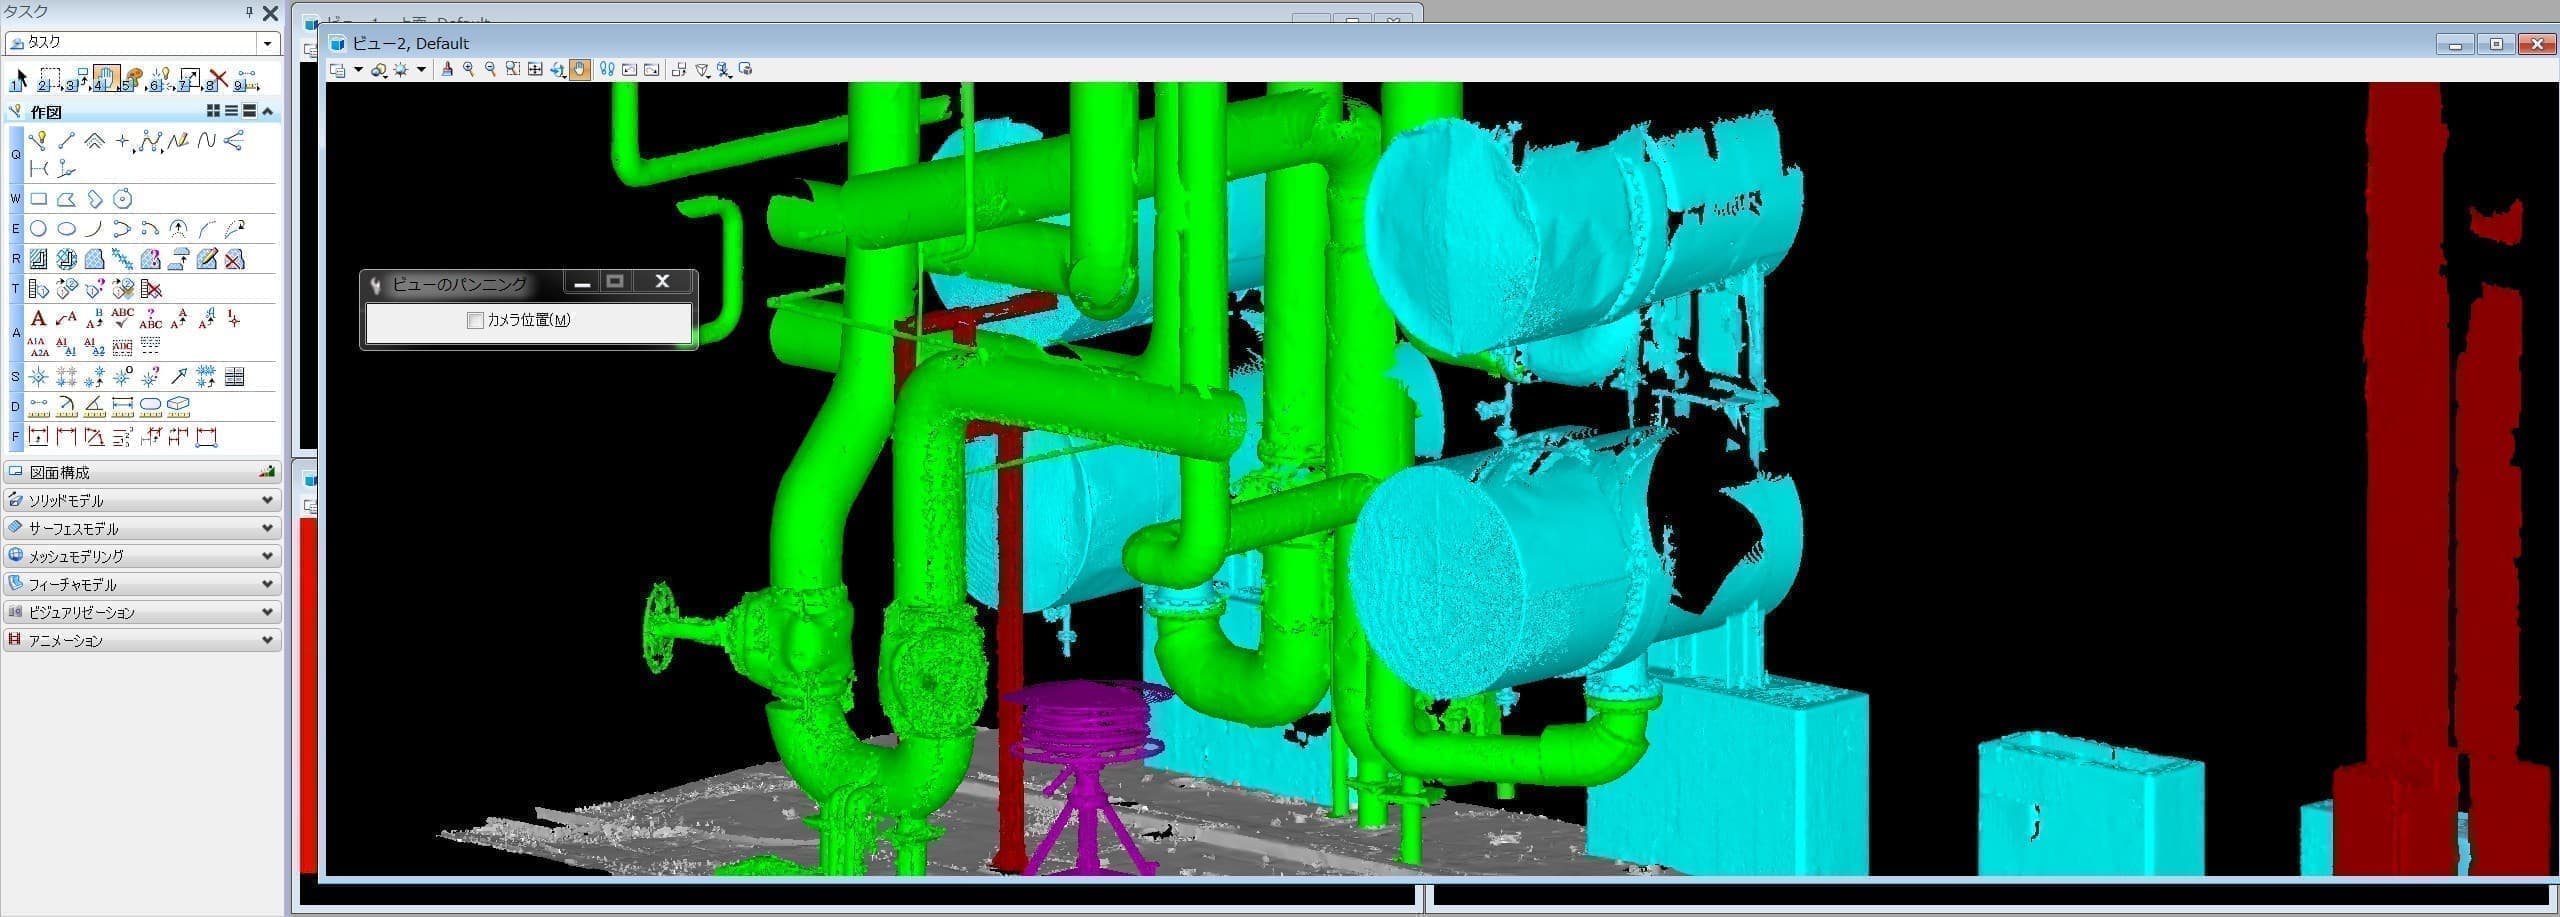The height and width of the screenshot is (917, 2560).
Task: Select the Walk footsteps tool
Action: point(606,69)
